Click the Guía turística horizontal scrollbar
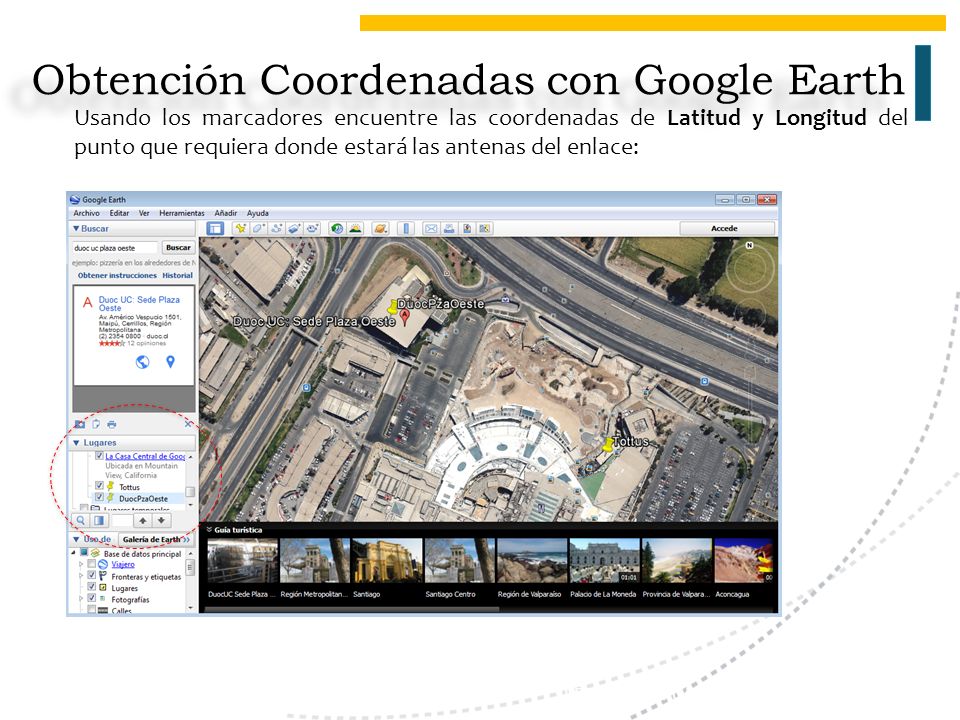960x720 pixels. (352, 609)
